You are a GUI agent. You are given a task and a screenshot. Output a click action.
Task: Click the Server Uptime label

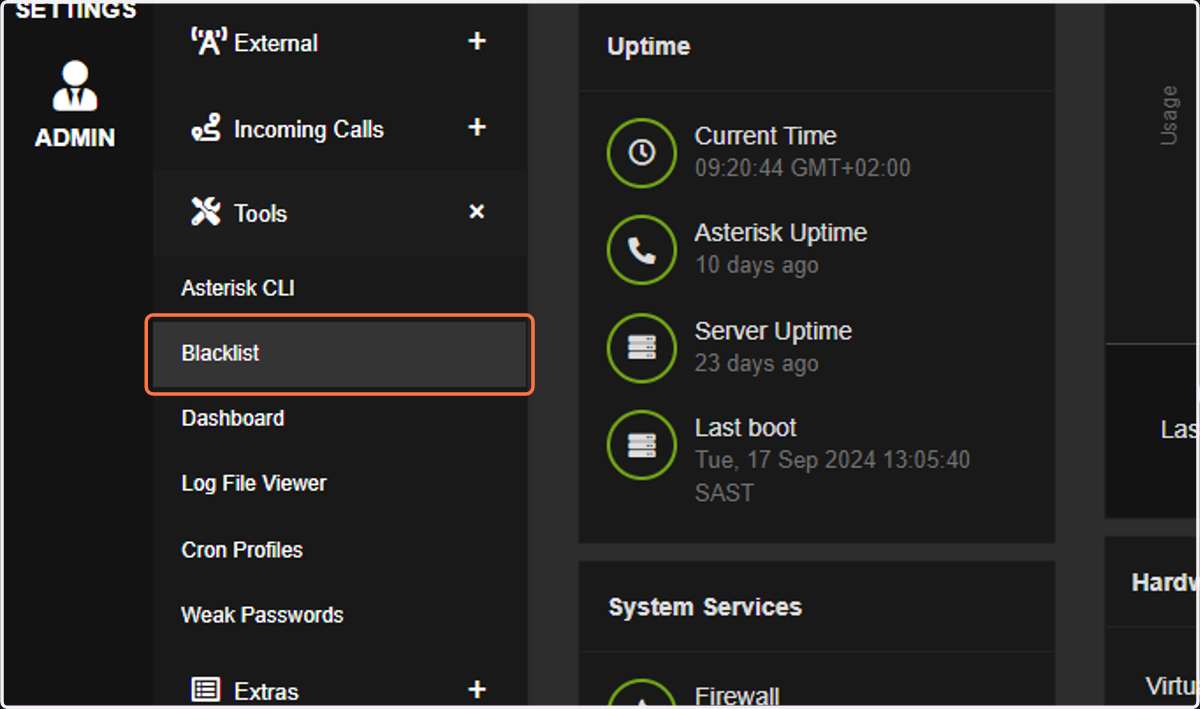pyautogui.click(x=774, y=331)
